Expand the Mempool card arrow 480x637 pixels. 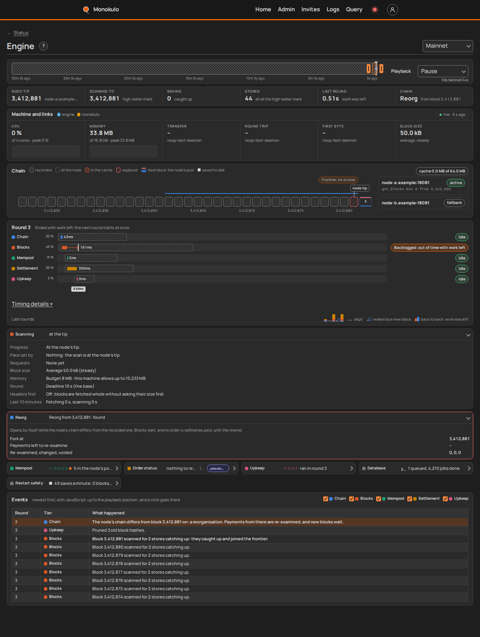click(117, 468)
